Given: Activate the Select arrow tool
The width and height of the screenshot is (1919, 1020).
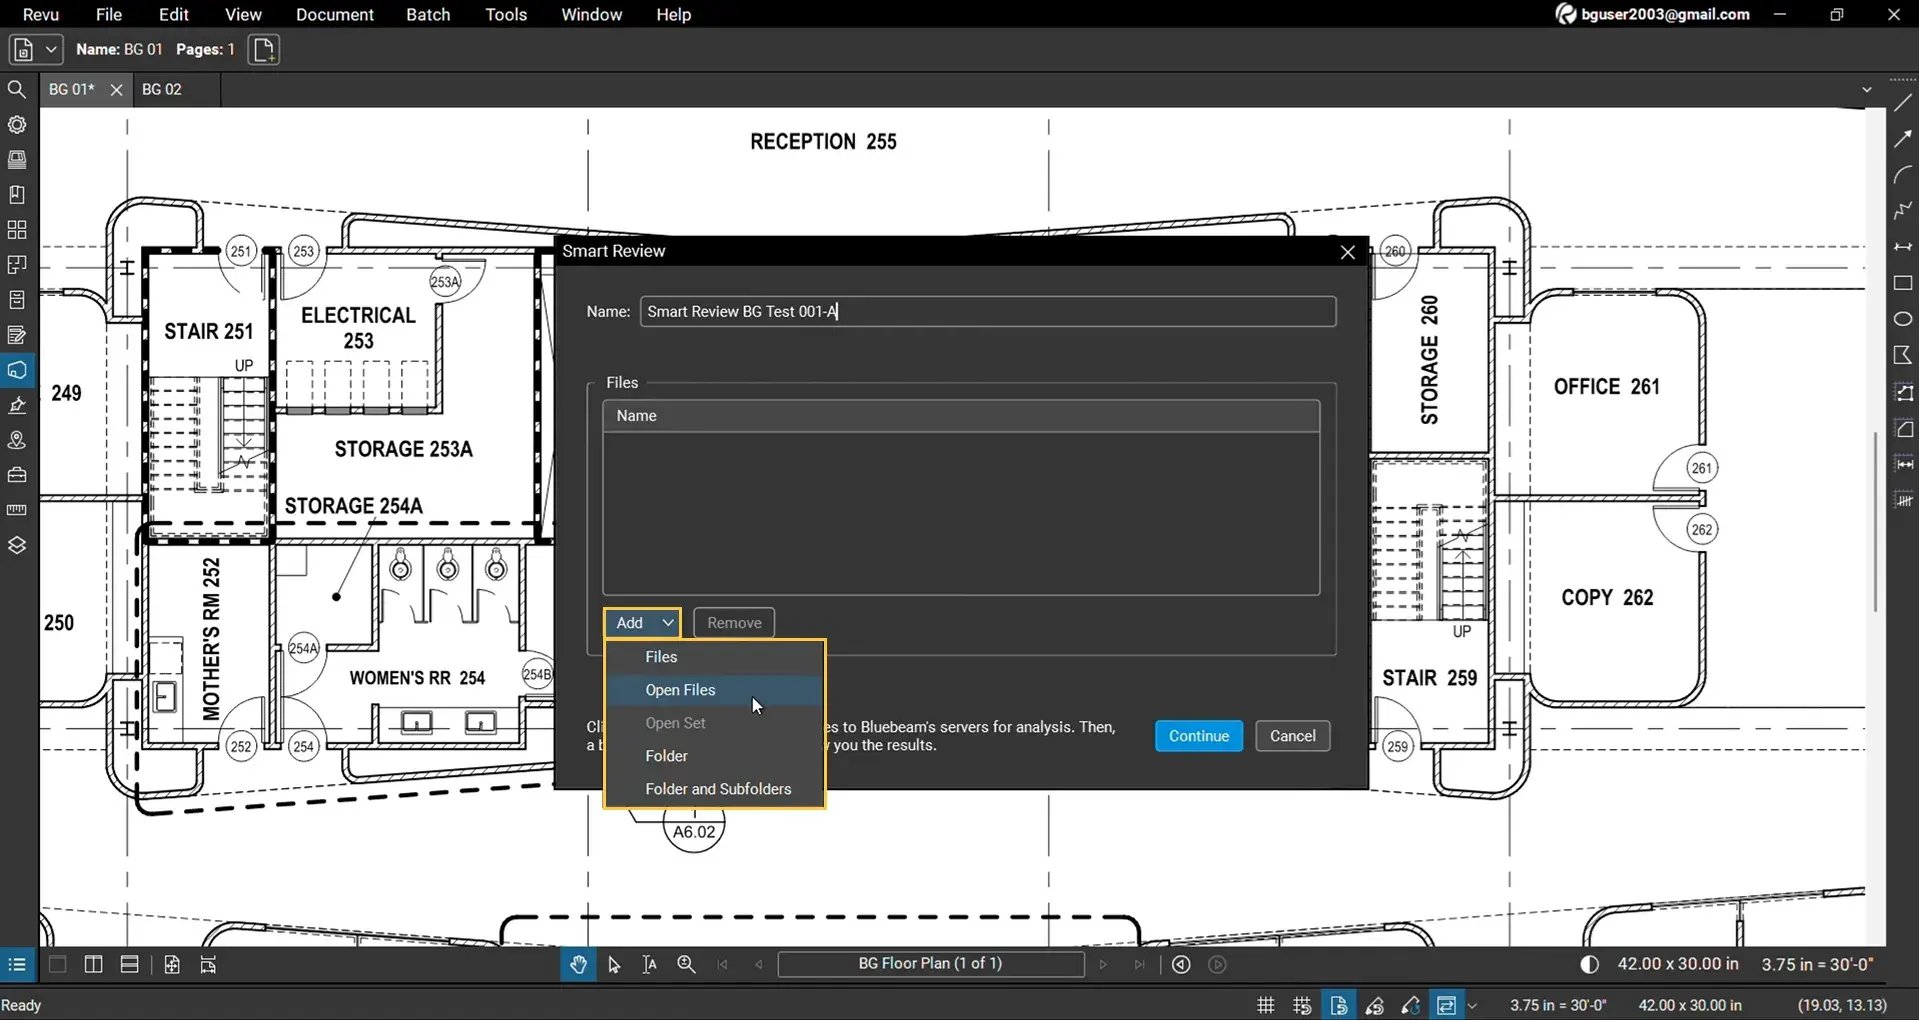Looking at the screenshot, I should [614, 965].
